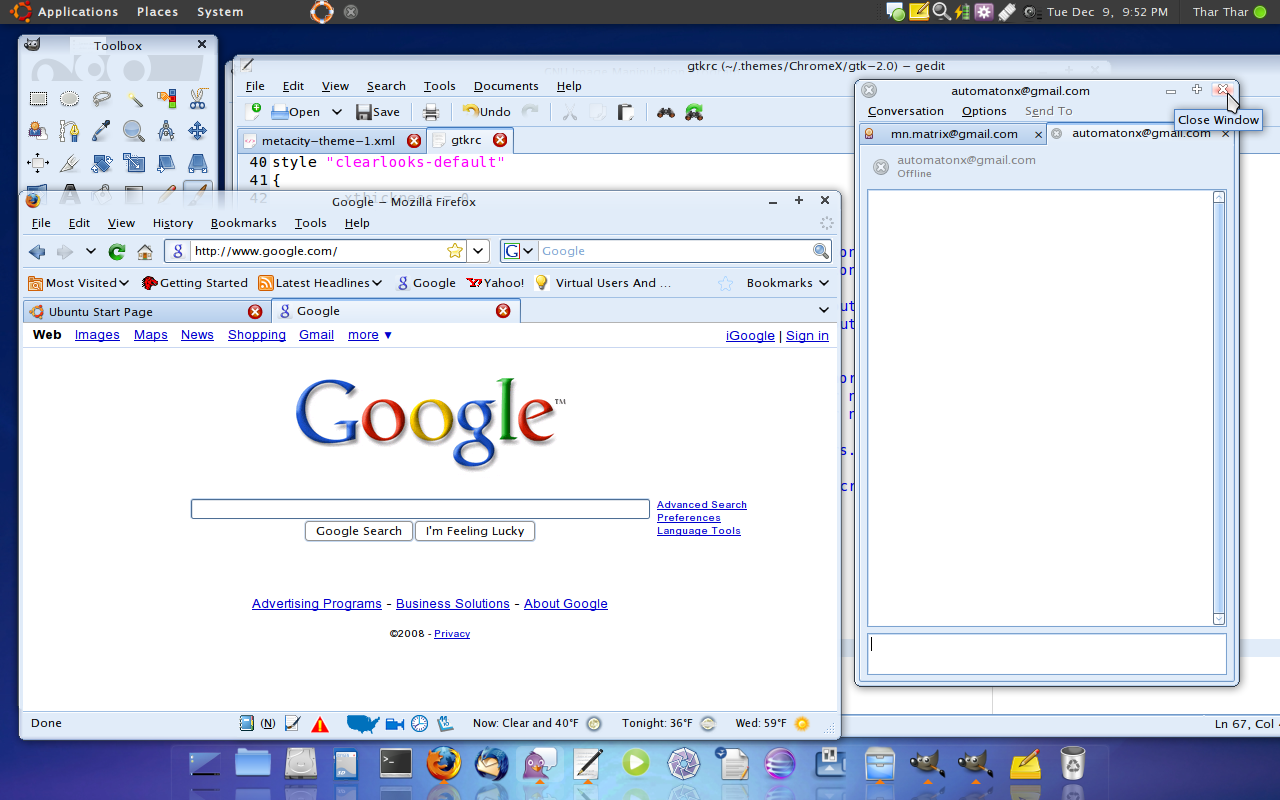Close the gtkrc tab in gedit
The height and width of the screenshot is (800, 1280).
coord(500,140)
